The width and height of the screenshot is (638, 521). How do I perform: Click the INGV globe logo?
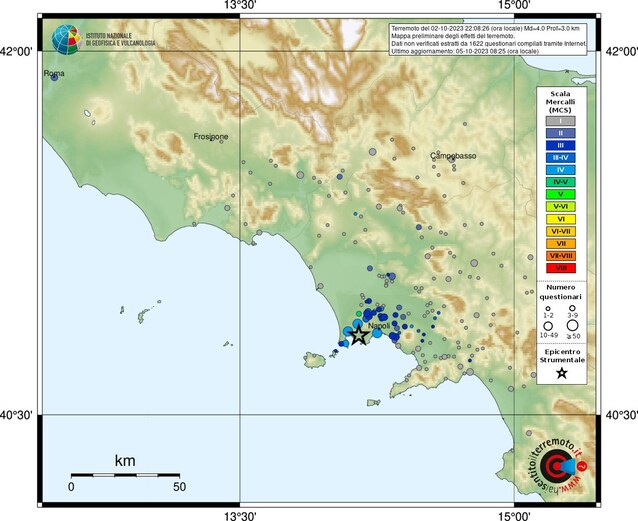click(x=66, y=39)
